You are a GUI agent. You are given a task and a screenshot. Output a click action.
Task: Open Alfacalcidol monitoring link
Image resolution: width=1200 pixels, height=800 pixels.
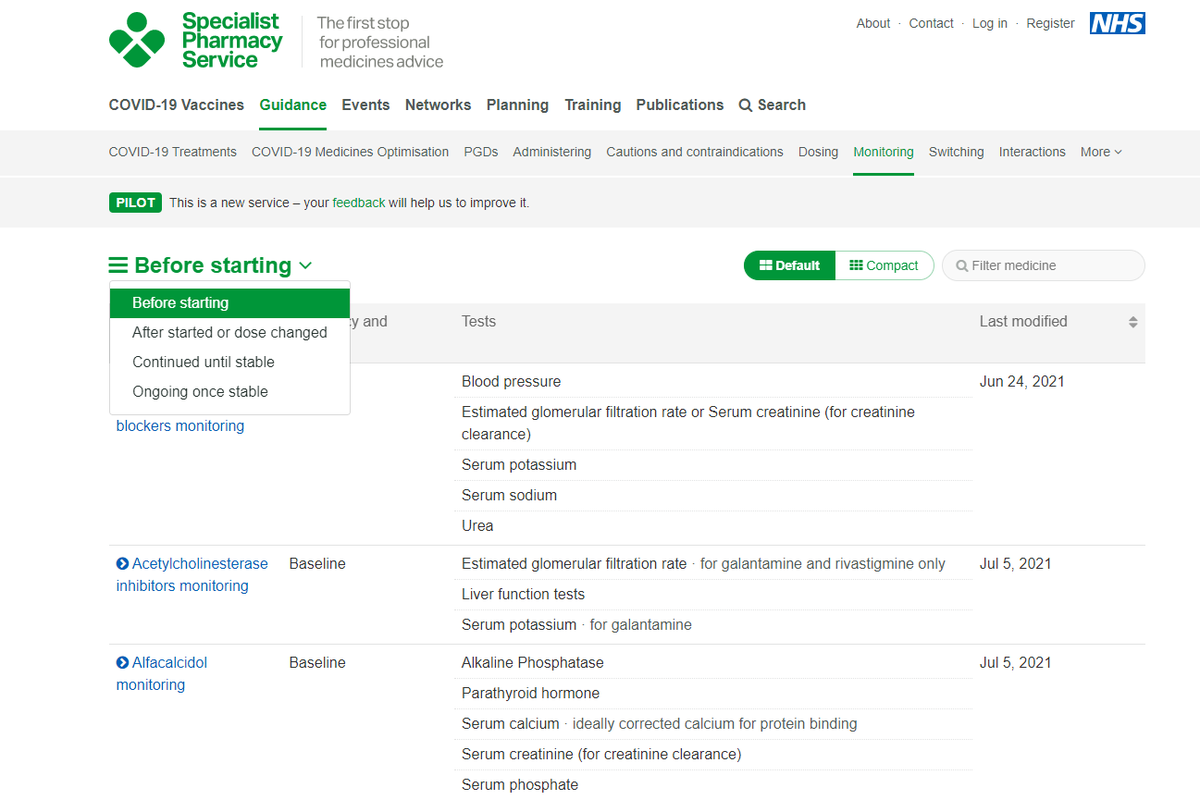click(x=162, y=674)
